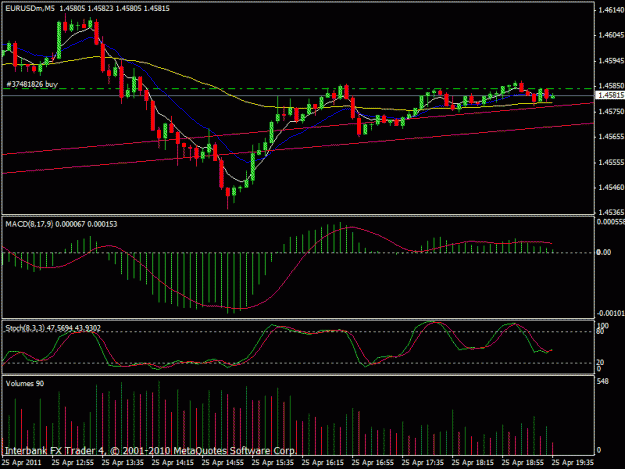The height and width of the screenshot is (469, 625).
Task: Click time axis label 25 Apr 14:15
Action: coord(173,462)
